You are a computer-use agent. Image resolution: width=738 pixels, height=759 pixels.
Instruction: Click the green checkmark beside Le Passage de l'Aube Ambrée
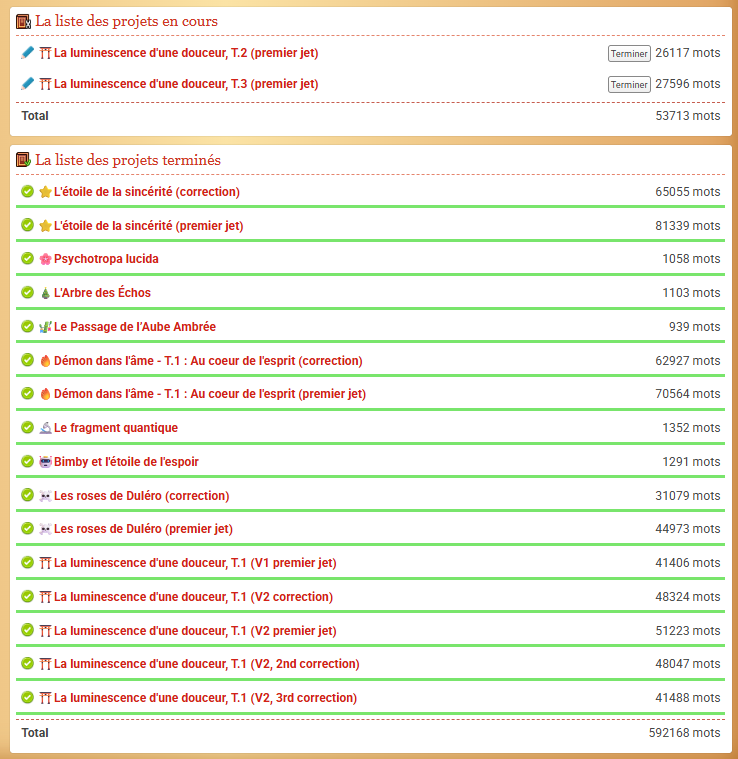click(x=27, y=327)
